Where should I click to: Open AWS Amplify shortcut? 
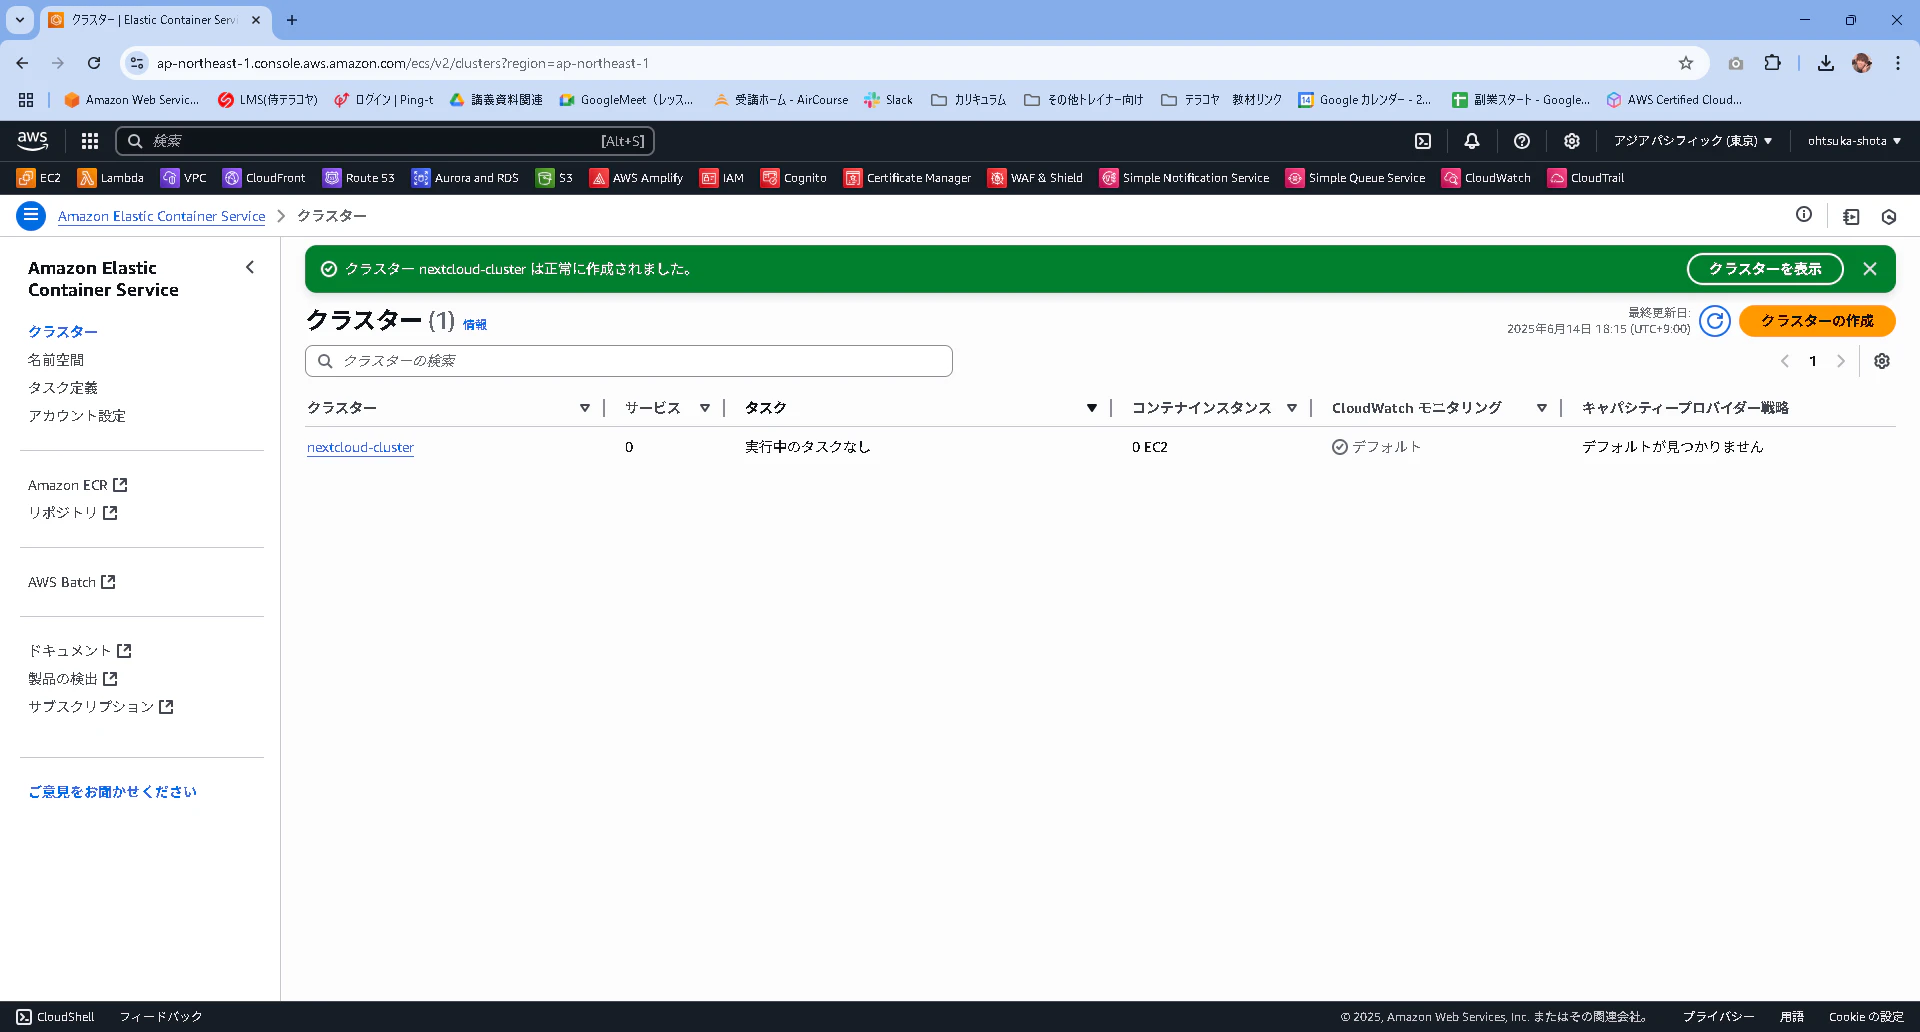coord(636,178)
